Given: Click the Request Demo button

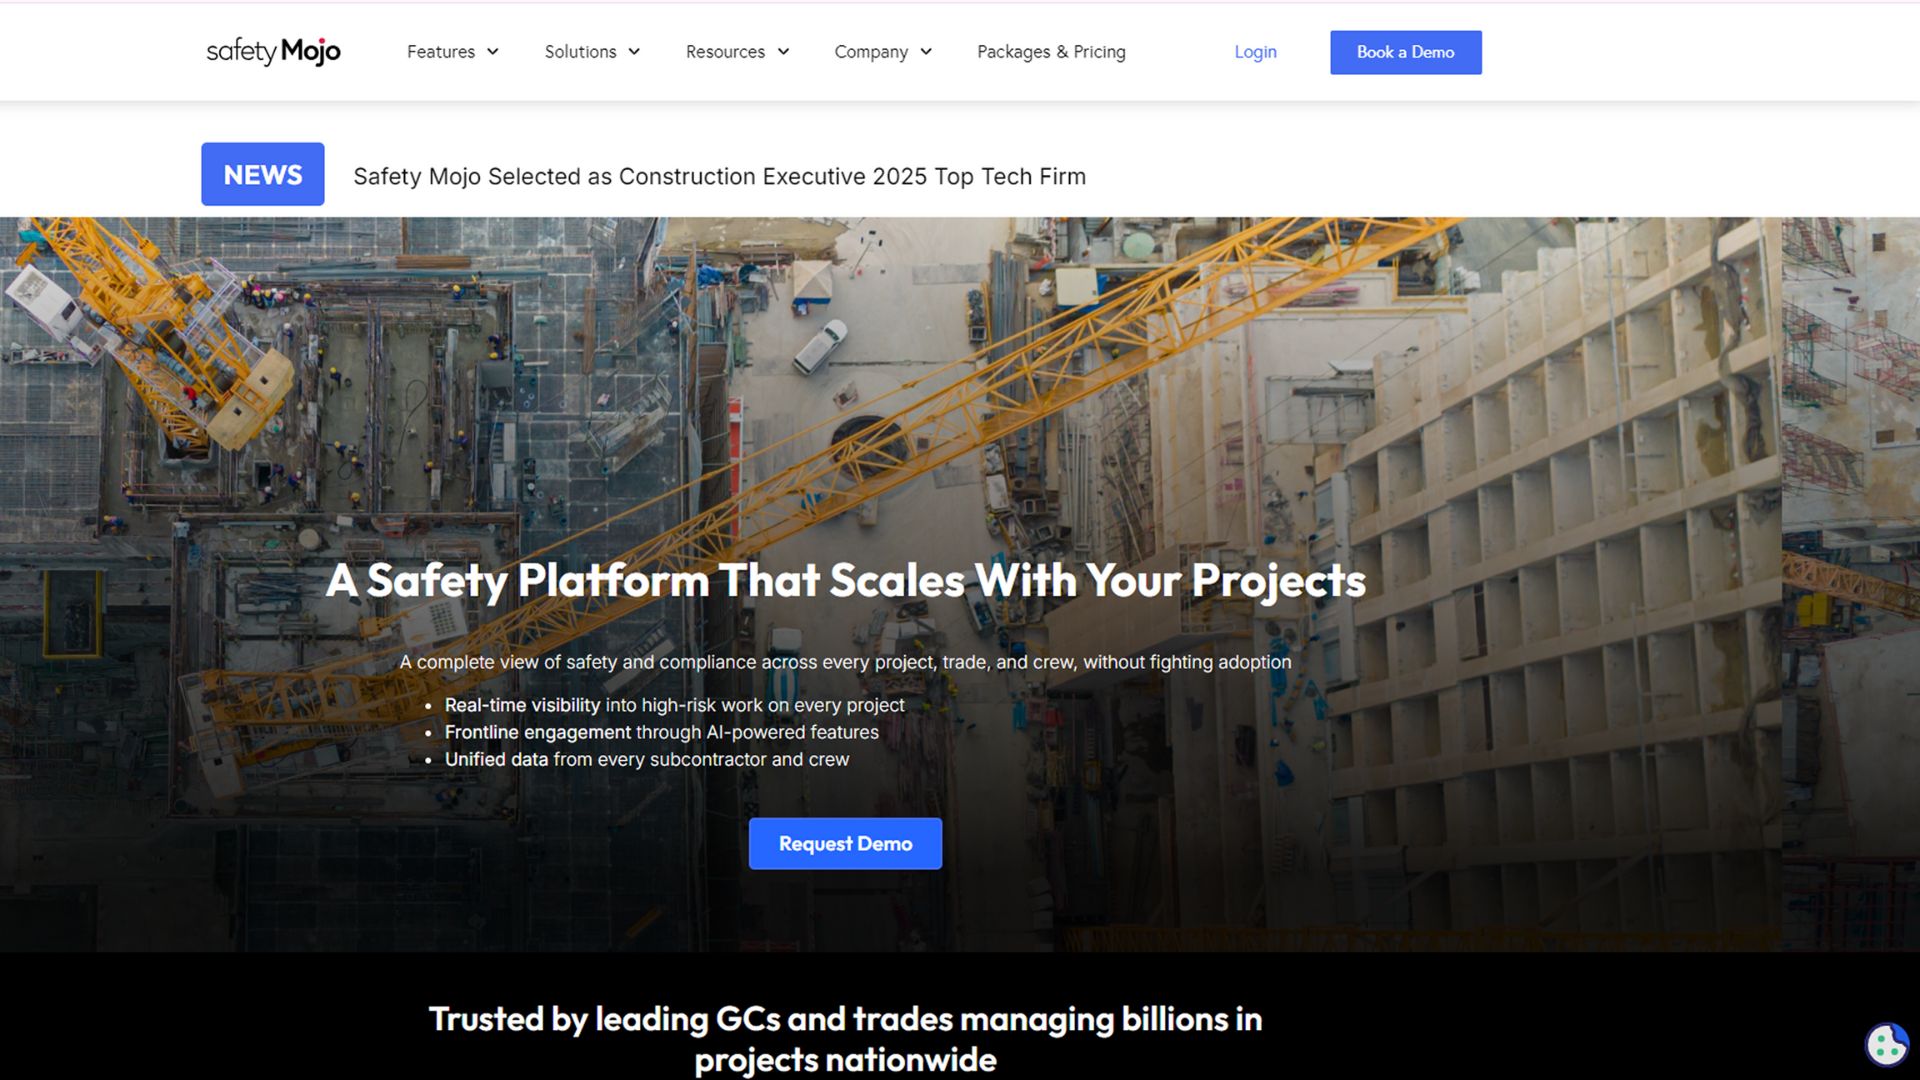Looking at the screenshot, I should coord(845,843).
